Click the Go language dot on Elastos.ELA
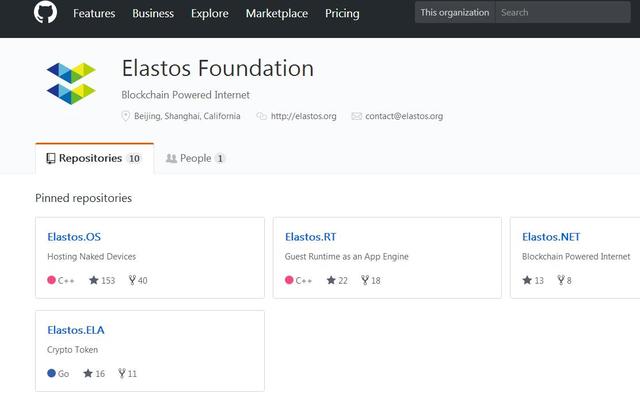 tap(51, 373)
